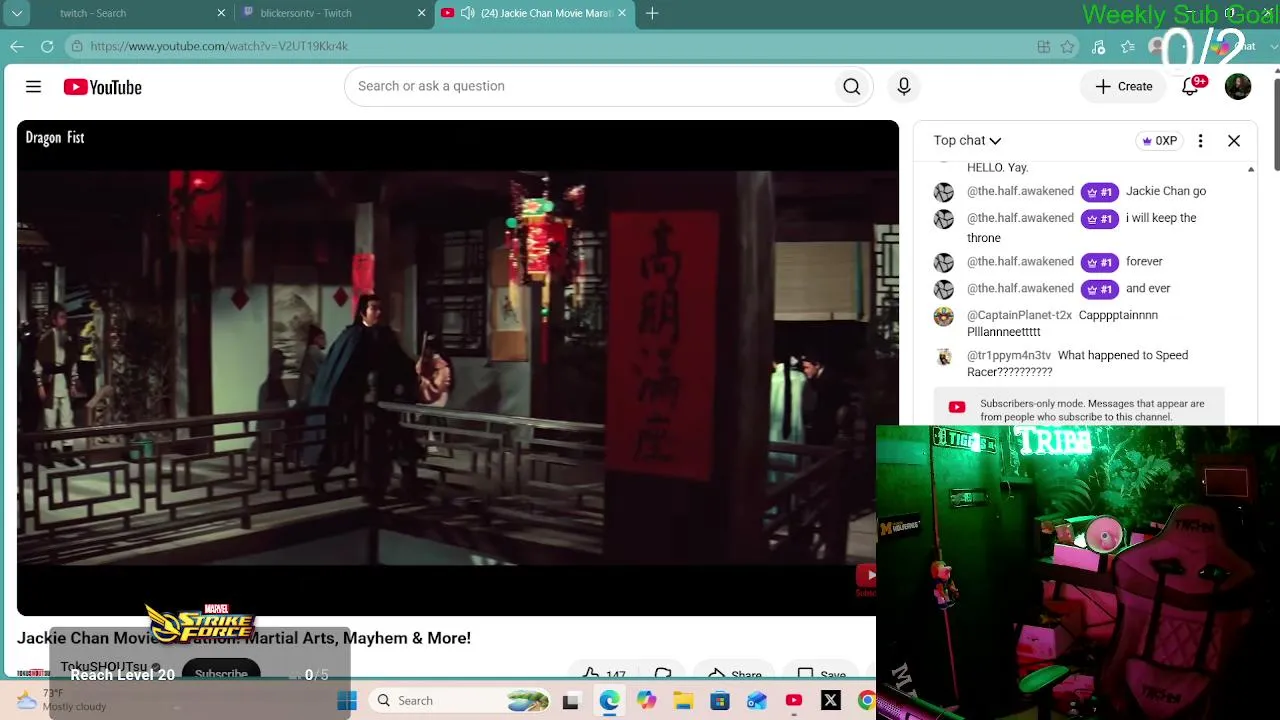Open the weather widget showing Mostly cloudy
This screenshot has width=1280, height=720.
pos(62,700)
